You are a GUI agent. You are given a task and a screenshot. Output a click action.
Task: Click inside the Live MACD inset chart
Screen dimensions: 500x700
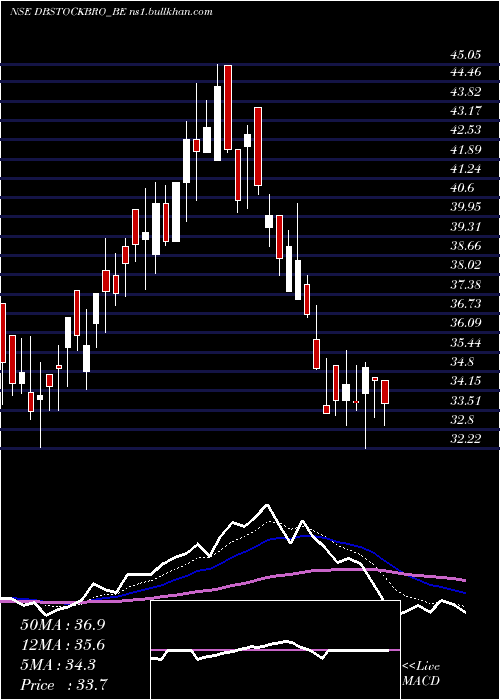(x=275, y=650)
